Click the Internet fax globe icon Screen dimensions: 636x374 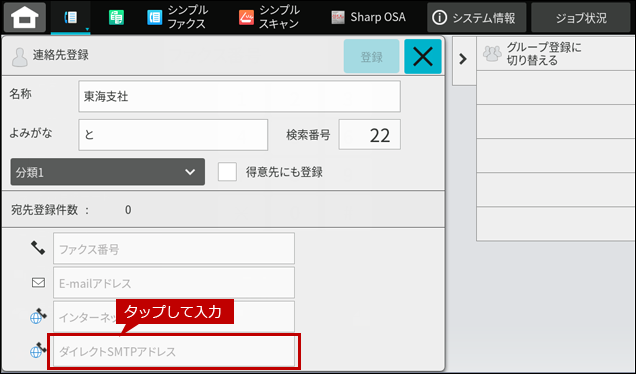(38, 316)
